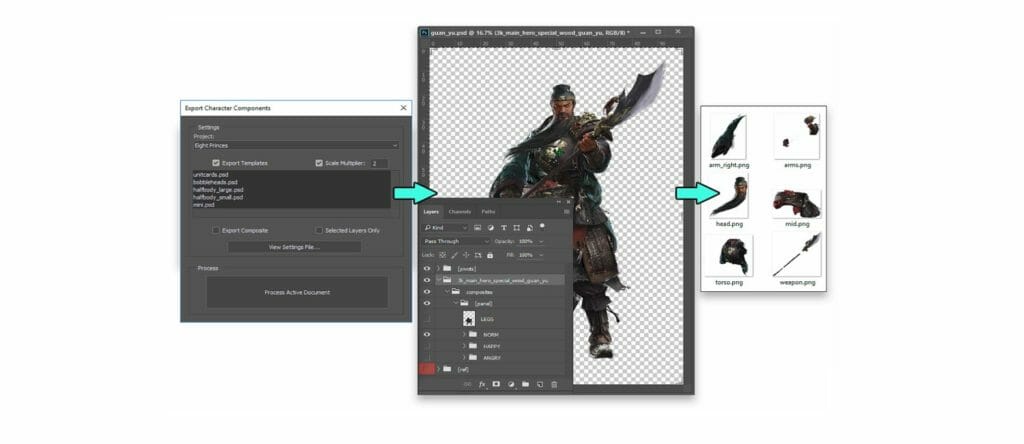The height and width of the screenshot is (444, 1024).
Task: Switch to the Channels tab
Action: click(460, 212)
